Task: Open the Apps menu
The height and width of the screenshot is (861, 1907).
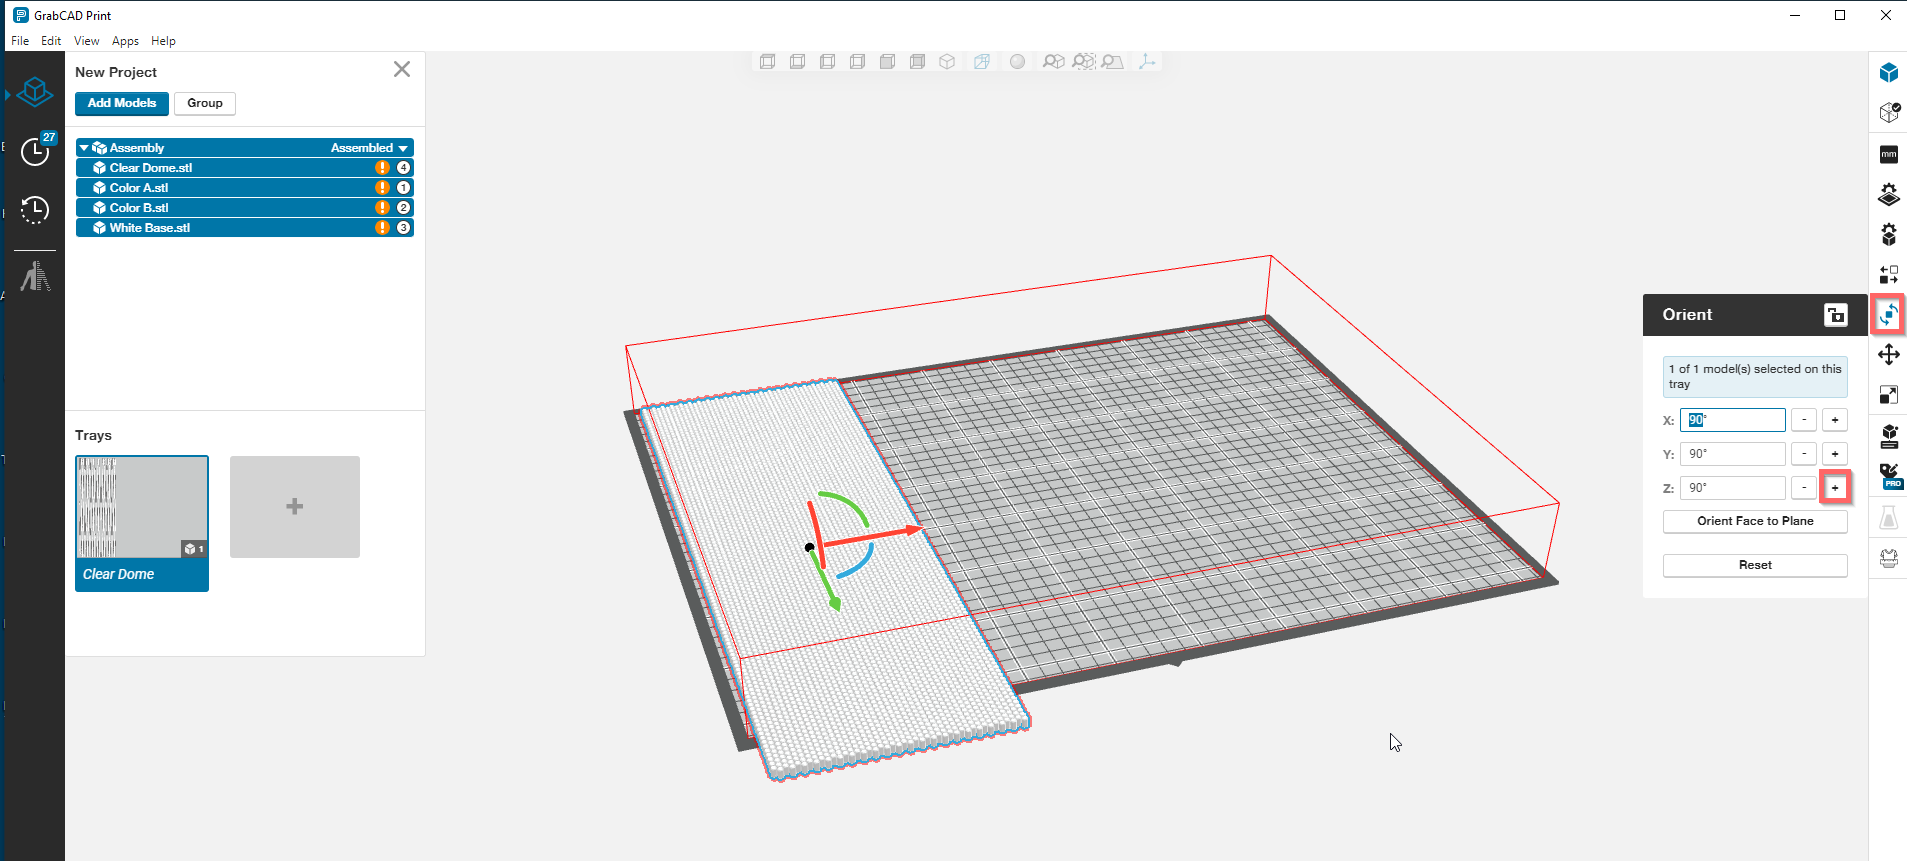Action: point(125,41)
